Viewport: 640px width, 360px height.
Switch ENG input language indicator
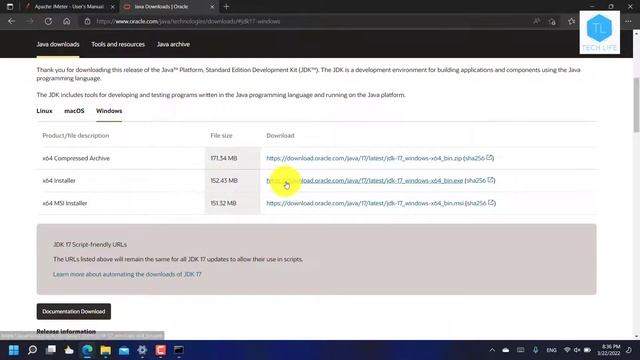[x=551, y=350]
